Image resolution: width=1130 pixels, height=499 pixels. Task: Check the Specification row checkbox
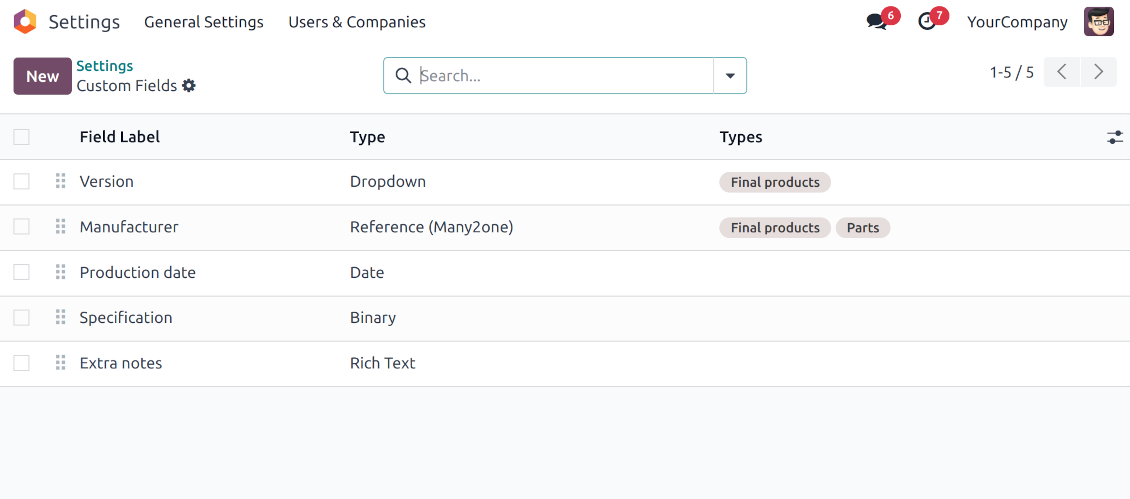[x=22, y=318]
